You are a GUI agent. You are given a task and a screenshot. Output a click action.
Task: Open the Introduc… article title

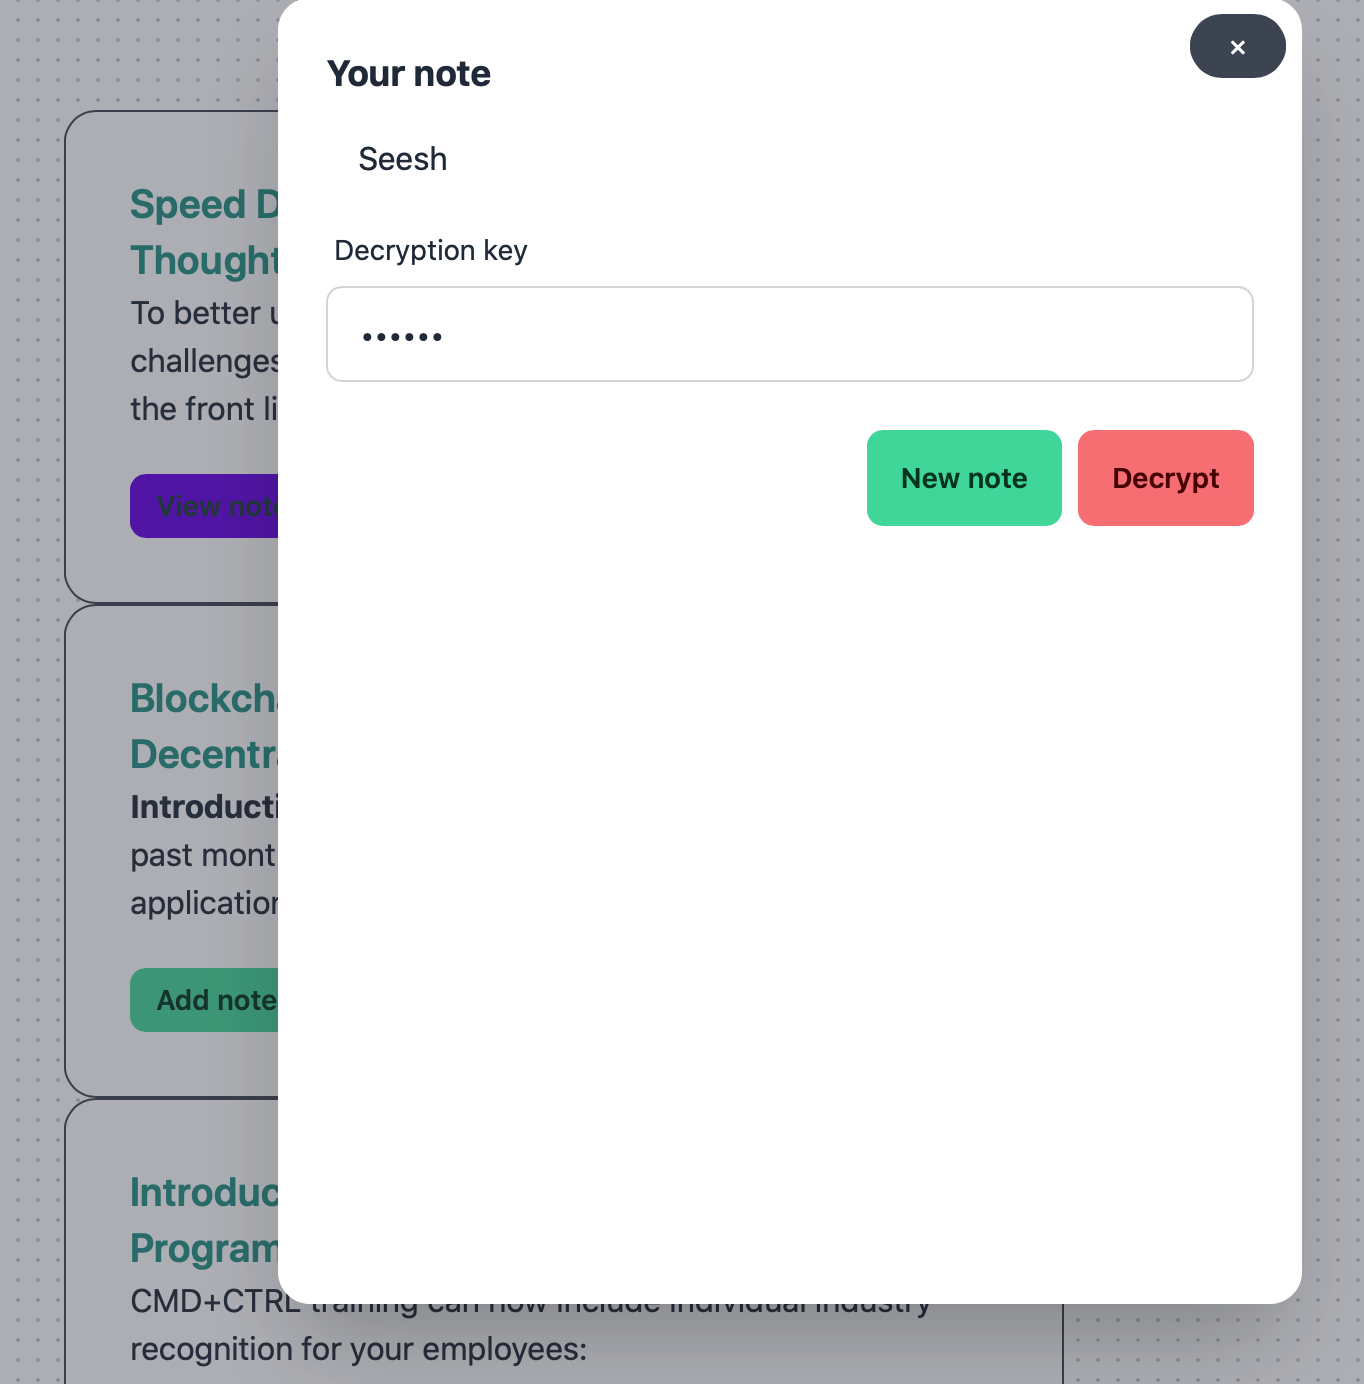point(204,1193)
